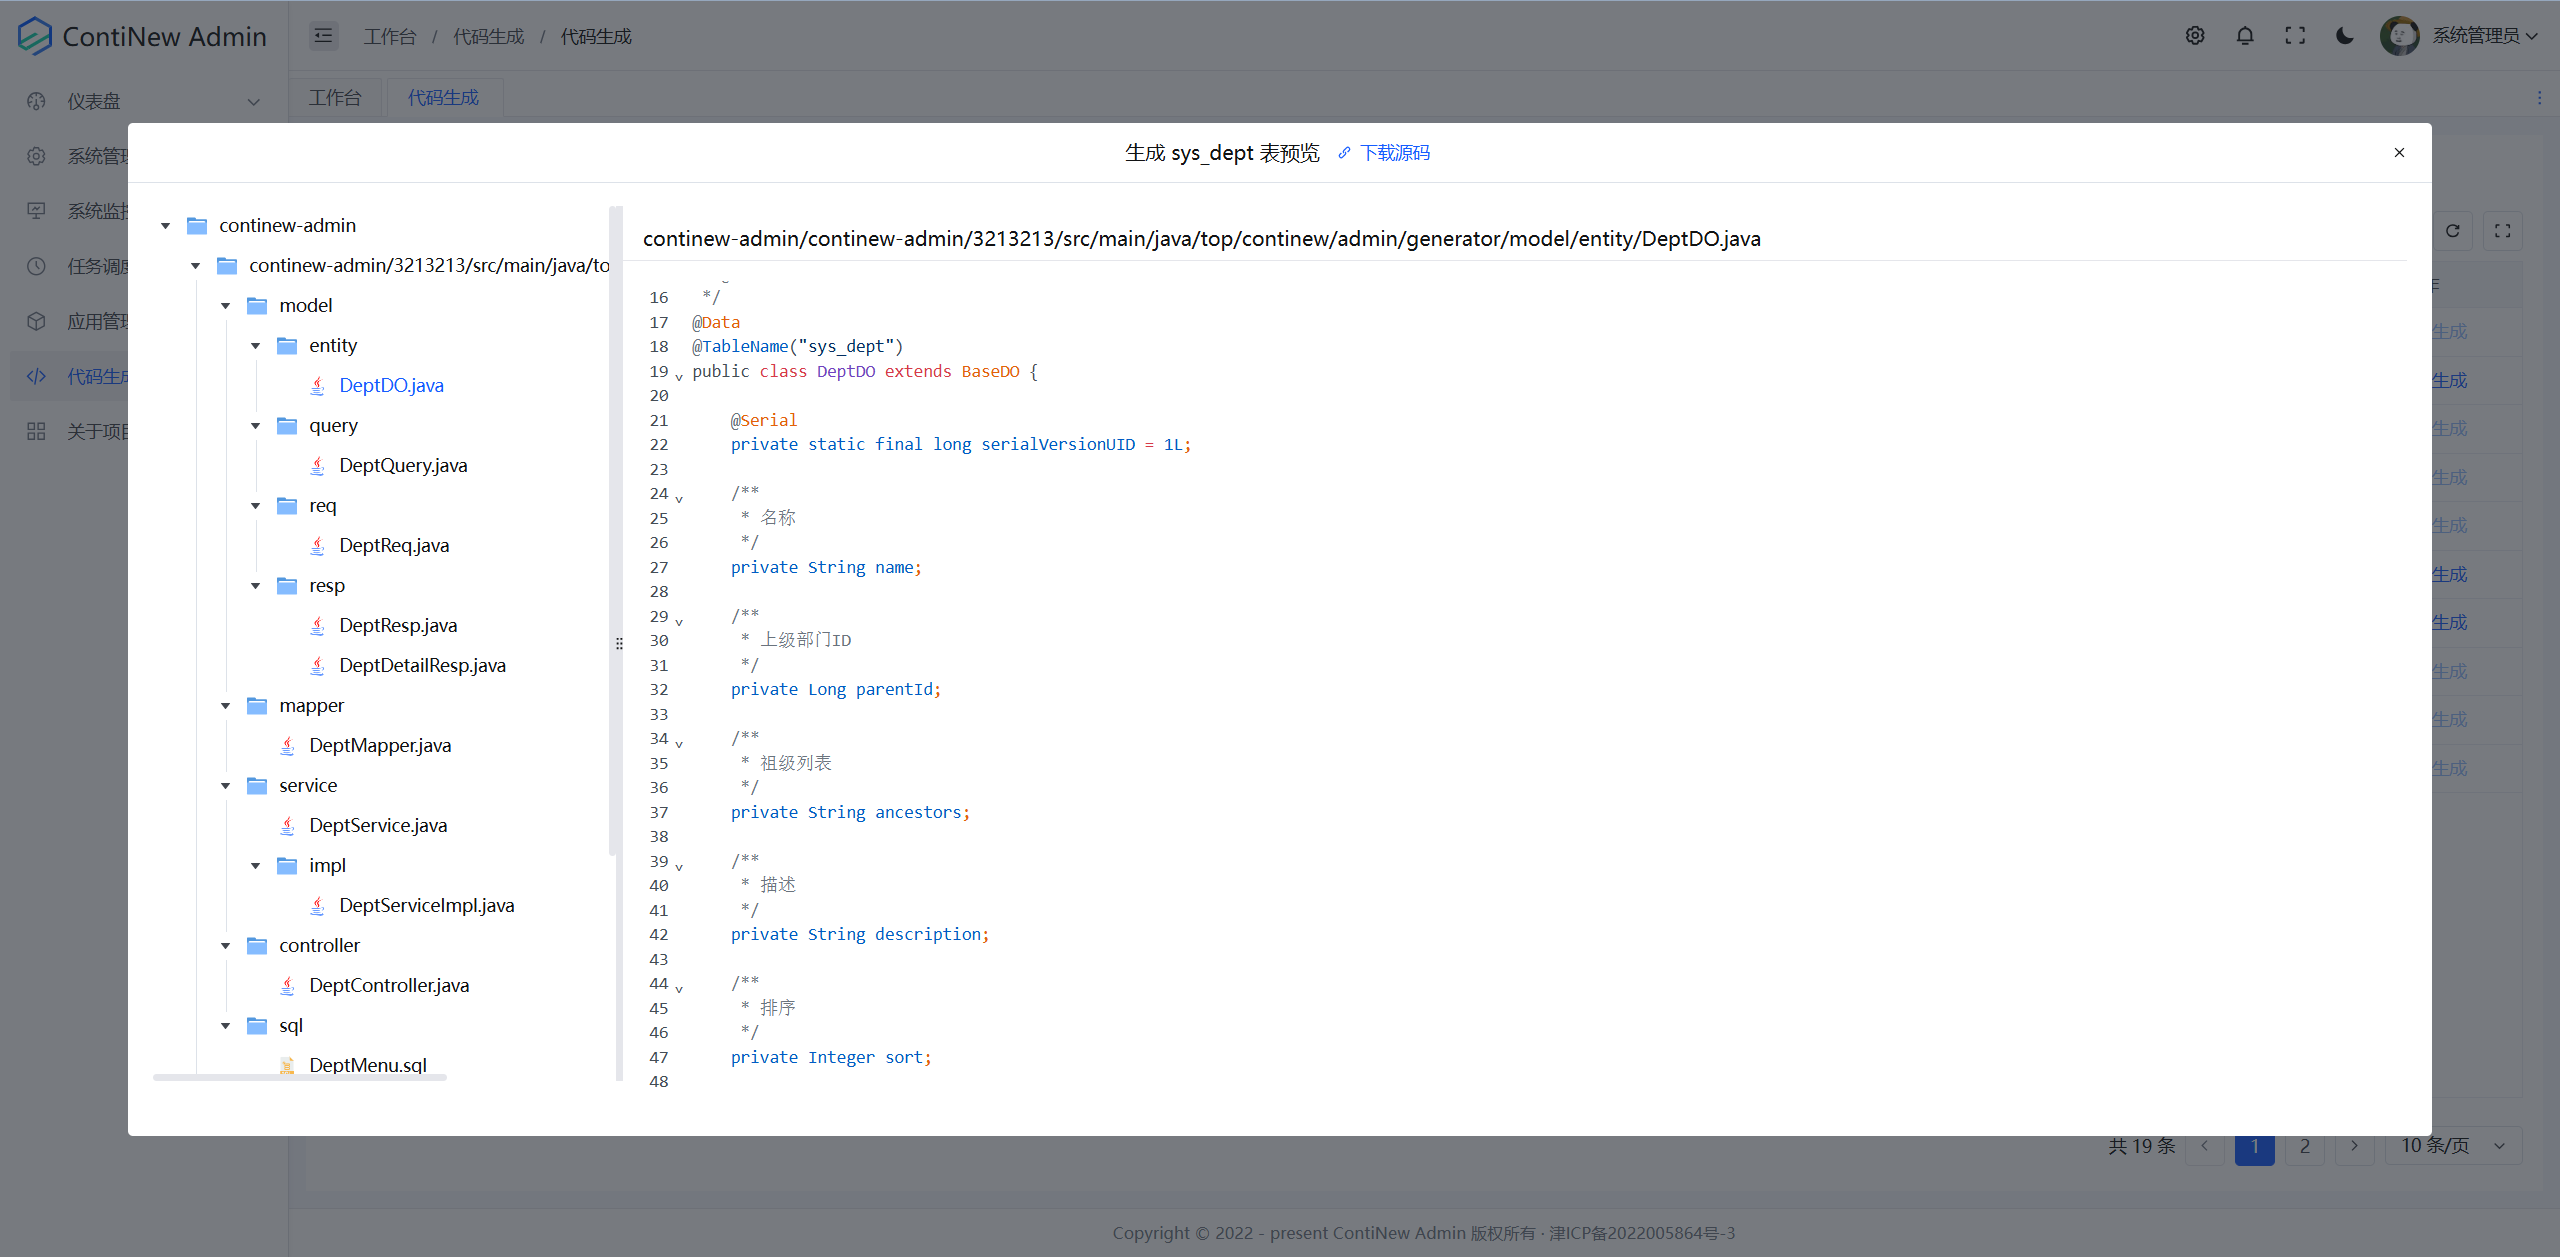Click the DeptMenu.sql file icon
The height and width of the screenshot is (1257, 2560).
click(288, 1065)
